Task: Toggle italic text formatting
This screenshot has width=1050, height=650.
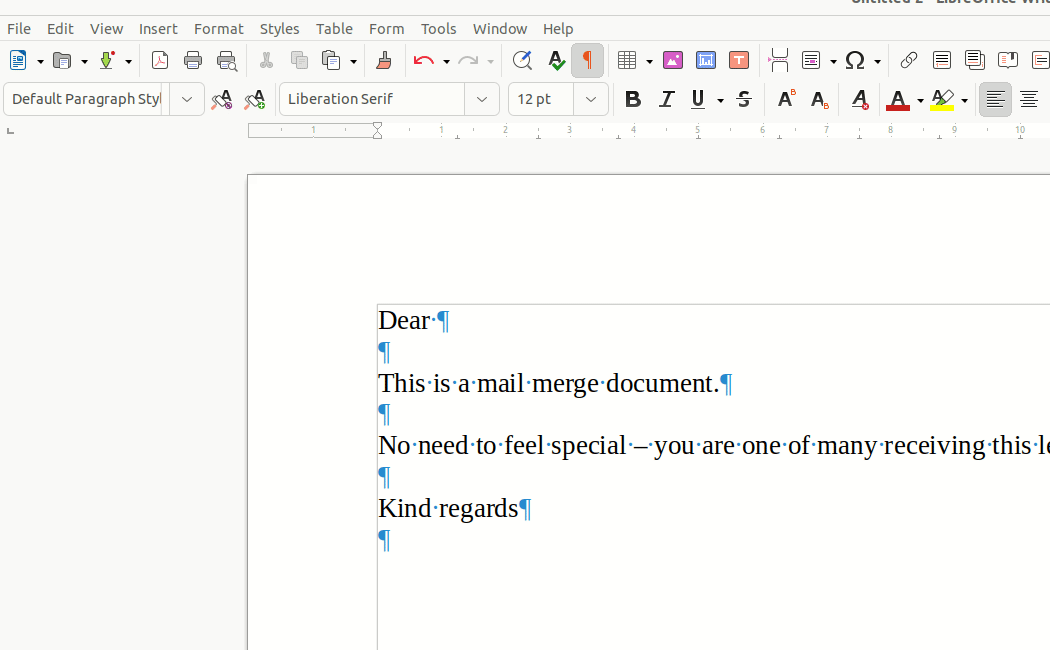Action: click(666, 100)
